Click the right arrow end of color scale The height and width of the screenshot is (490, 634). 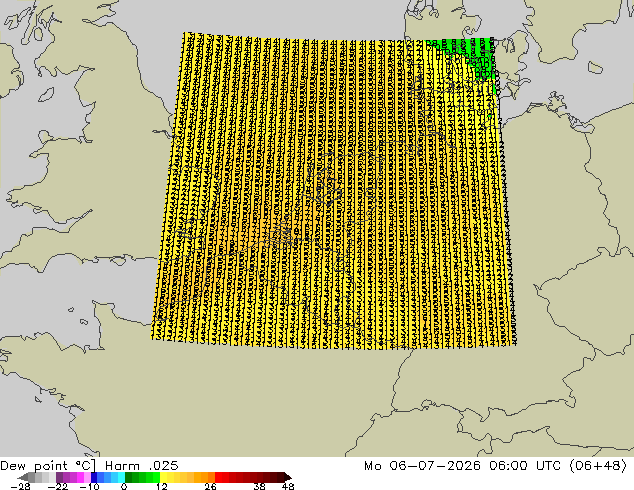point(288,477)
